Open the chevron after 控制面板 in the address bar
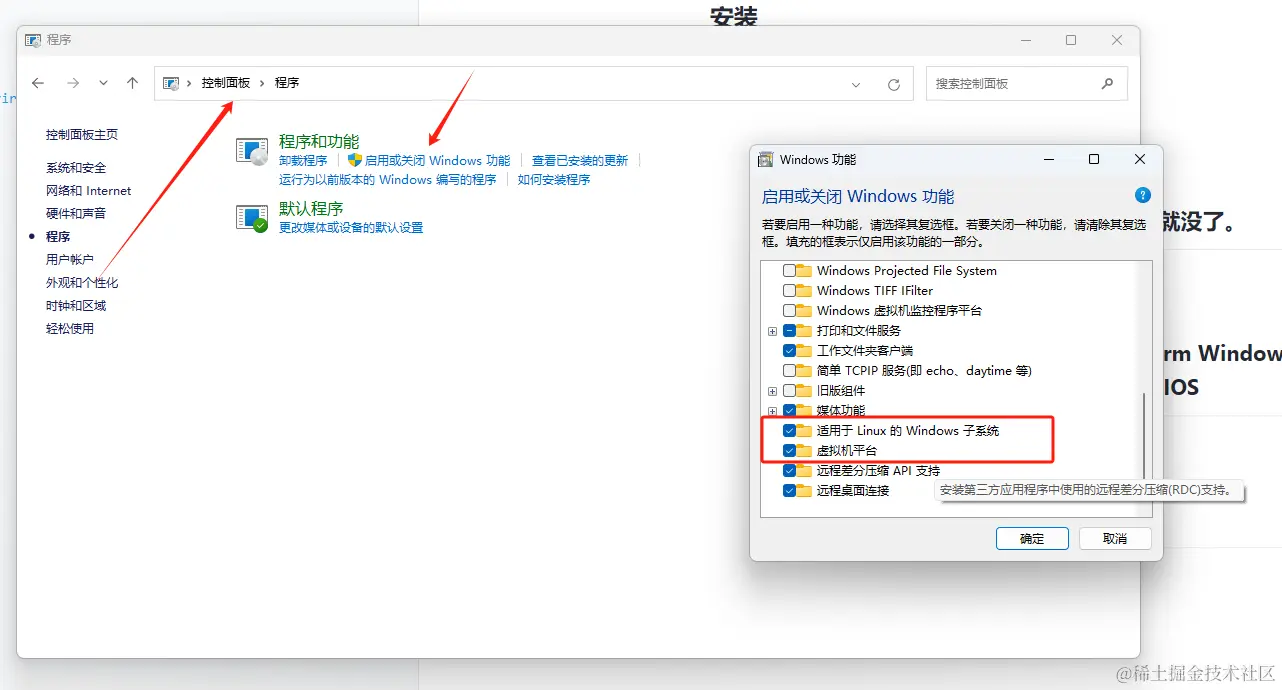 263,83
